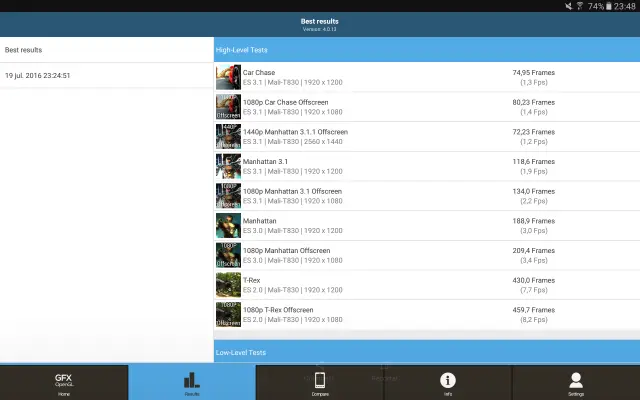Open the Manhattan ES 3.0 test thumbnail

coord(228,225)
